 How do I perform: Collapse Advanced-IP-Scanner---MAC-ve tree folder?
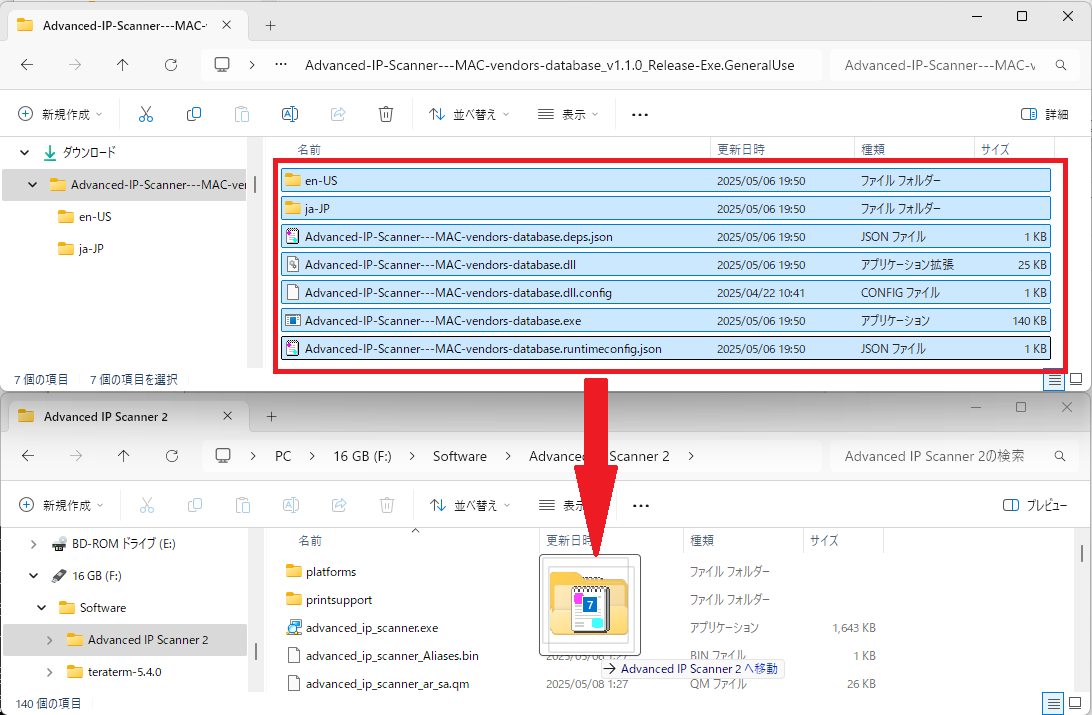32,184
